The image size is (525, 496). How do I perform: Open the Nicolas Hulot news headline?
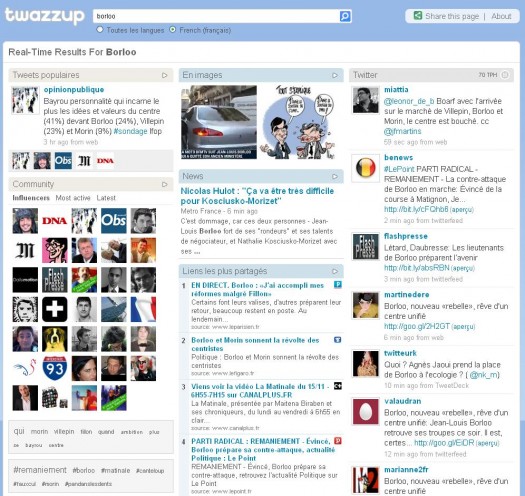[x=257, y=196]
